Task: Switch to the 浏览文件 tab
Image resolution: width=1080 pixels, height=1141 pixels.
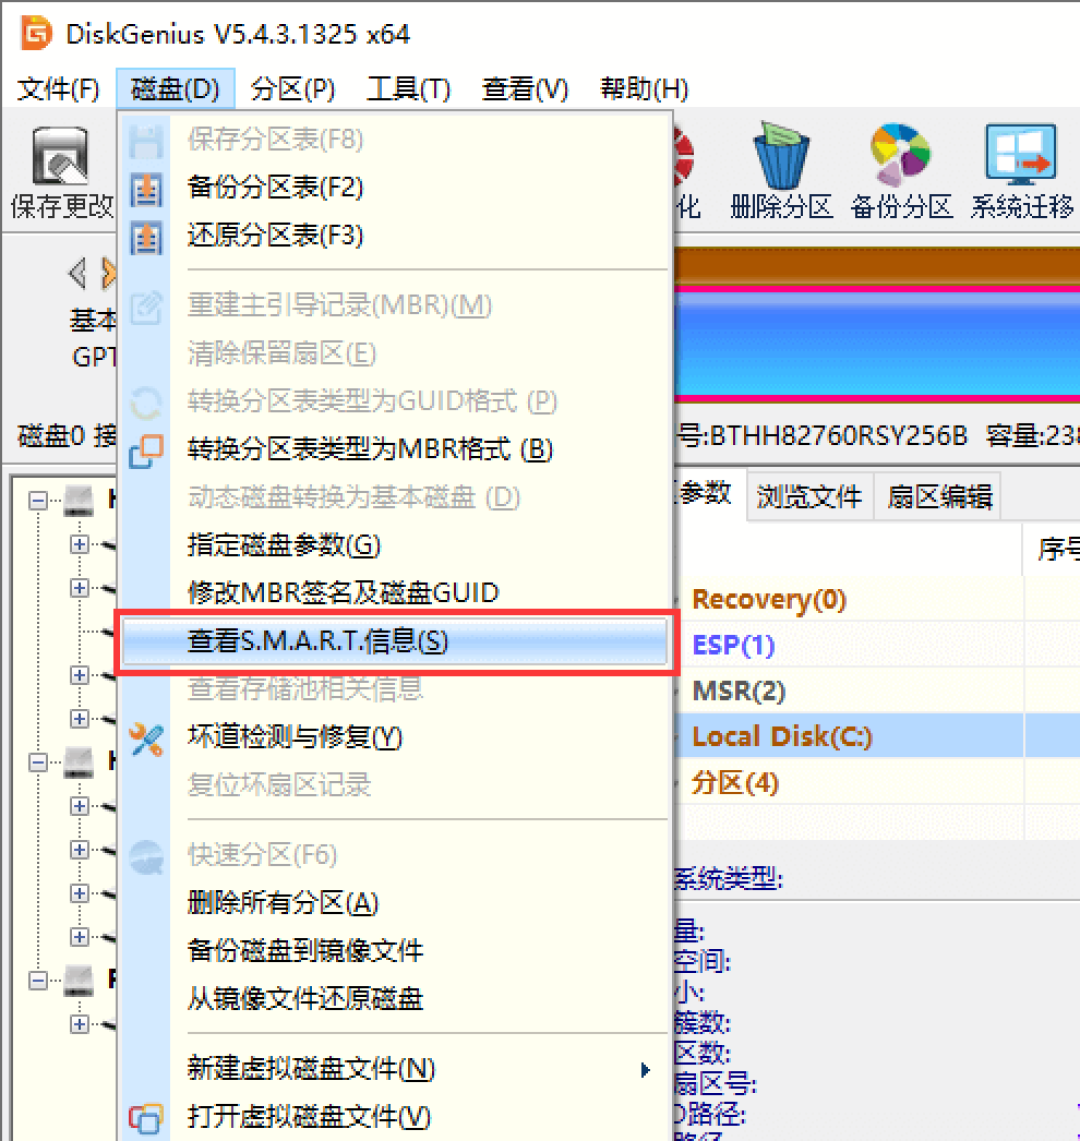Action: point(809,497)
